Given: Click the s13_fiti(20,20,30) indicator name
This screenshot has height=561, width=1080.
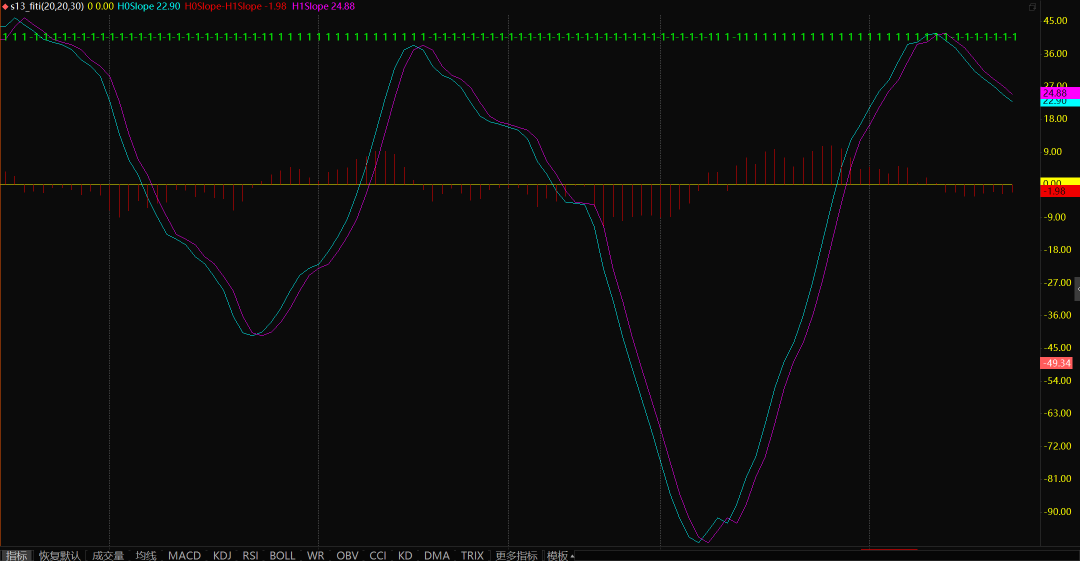Looking at the screenshot, I should tap(48, 6).
